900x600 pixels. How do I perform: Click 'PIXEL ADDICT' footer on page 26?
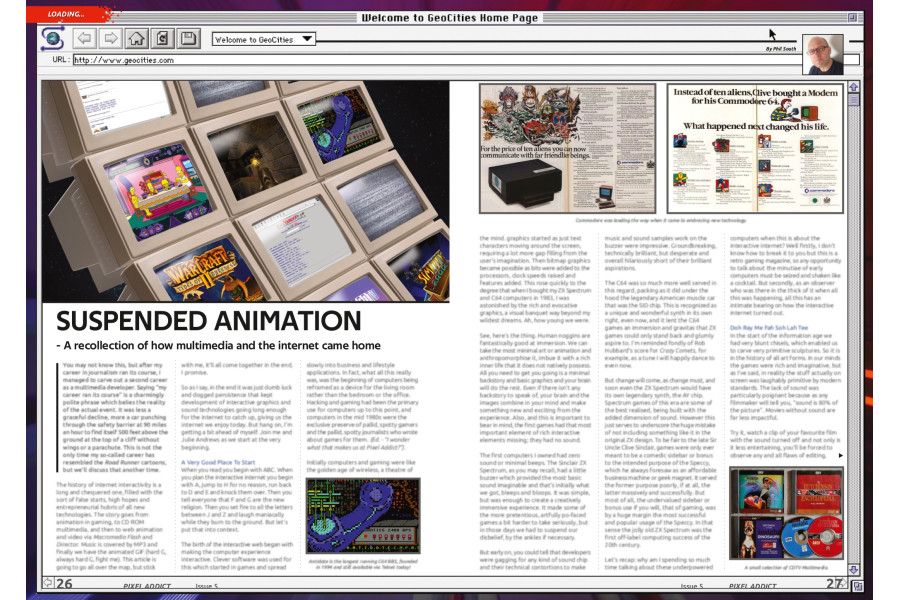[x=147, y=586]
